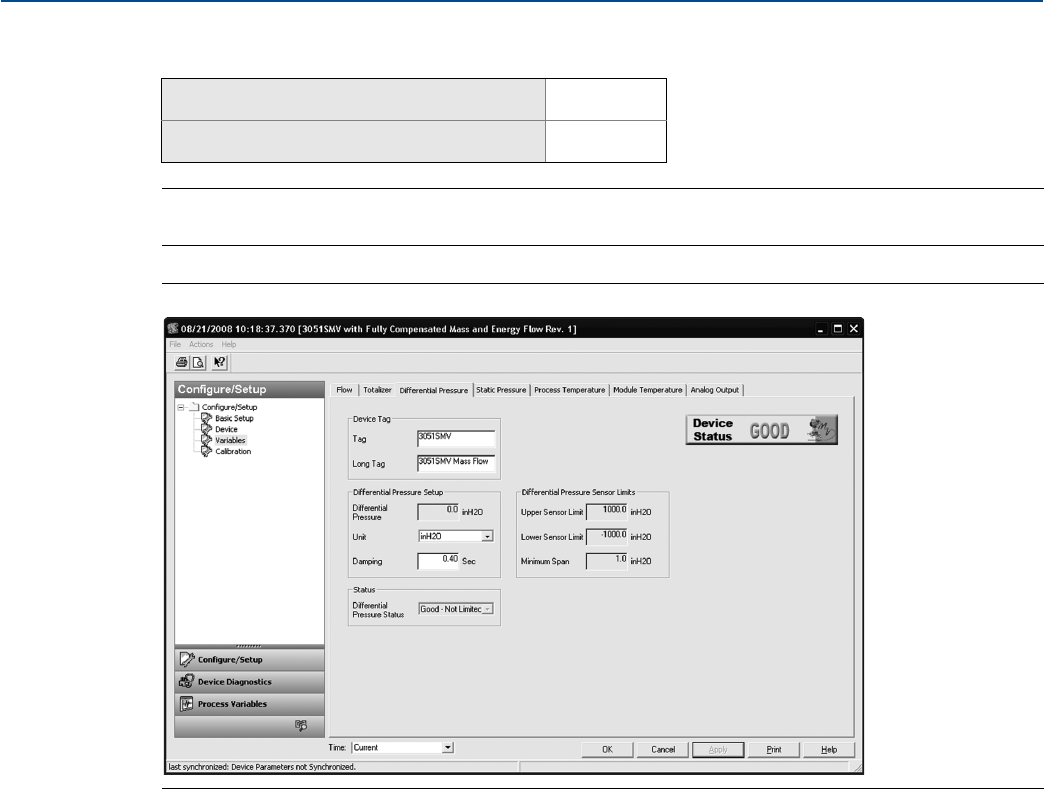Viewport: 1044px width, 796px height.
Task: Open the Unit dropdown for differential pressure
Action: click(487, 536)
